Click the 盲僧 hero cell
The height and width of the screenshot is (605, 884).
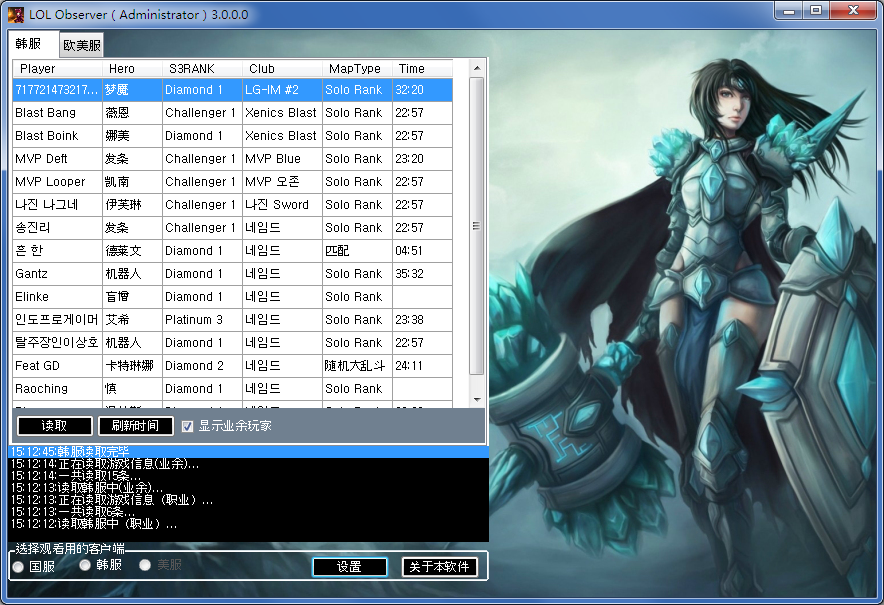click(132, 297)
